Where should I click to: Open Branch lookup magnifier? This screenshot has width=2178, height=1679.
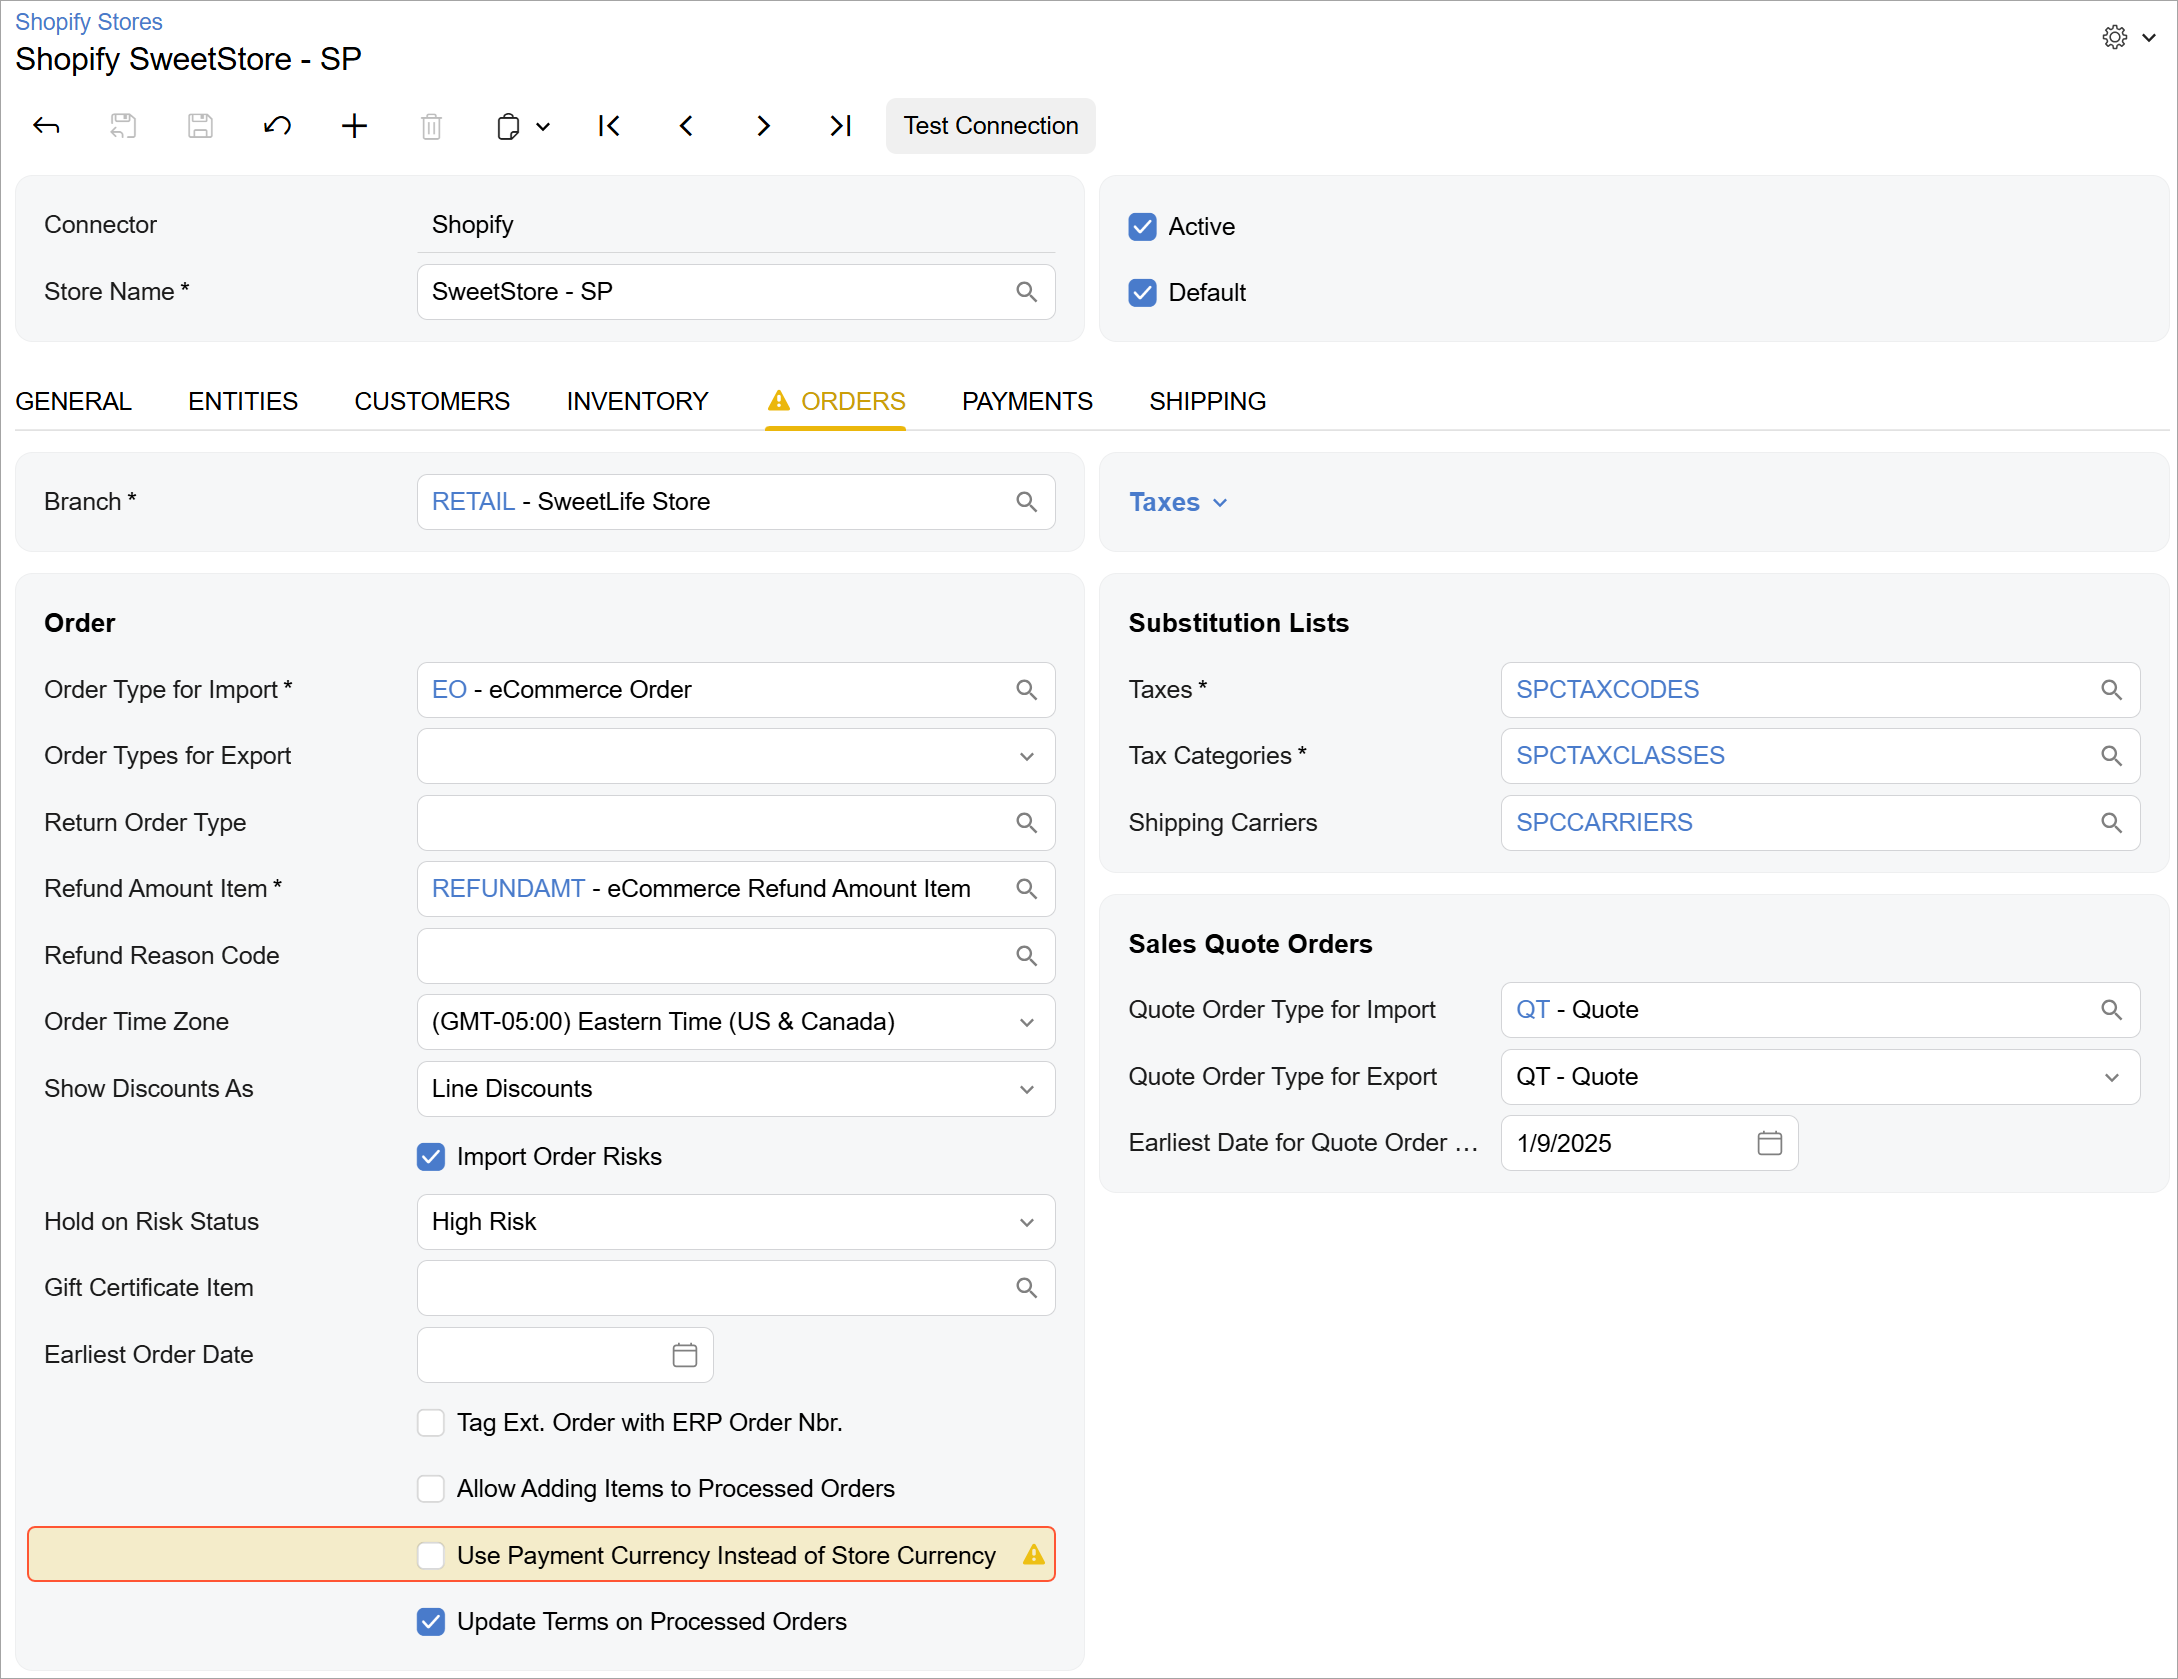click(1026, 502)
